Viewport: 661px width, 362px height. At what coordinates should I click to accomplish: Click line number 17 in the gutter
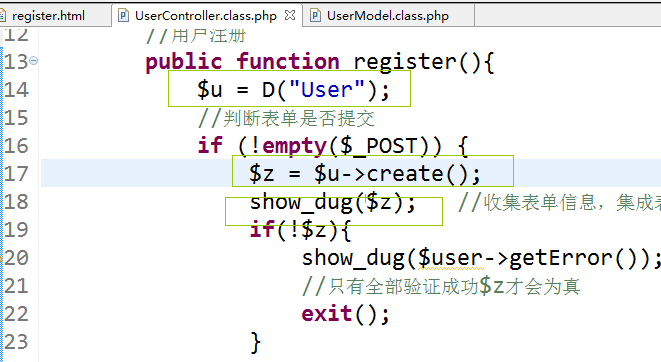click(x=16, y=174)
